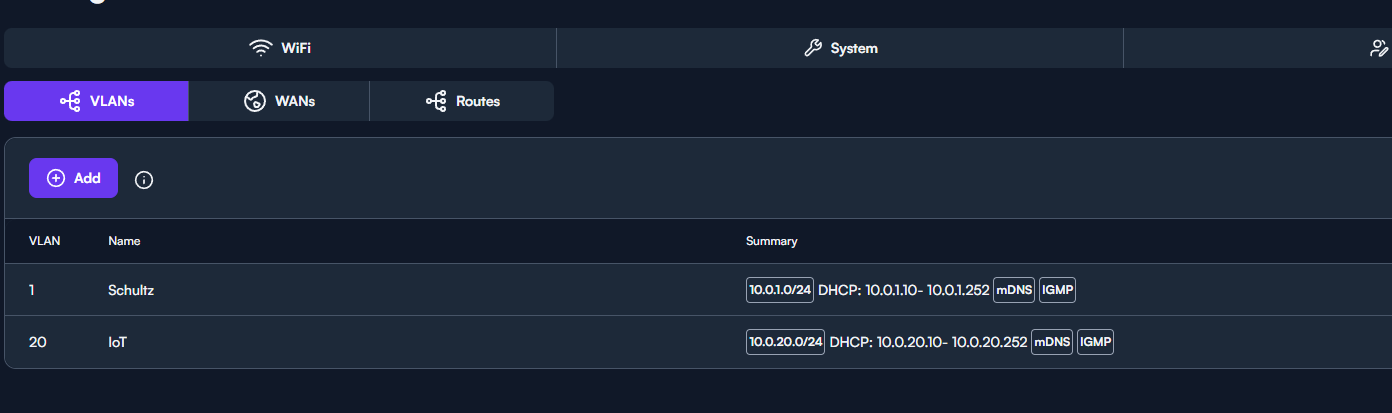Click the 10.0.1.0/24 subnet badge
Screen dimensions: 1392x413
click(x=780, y=290)
